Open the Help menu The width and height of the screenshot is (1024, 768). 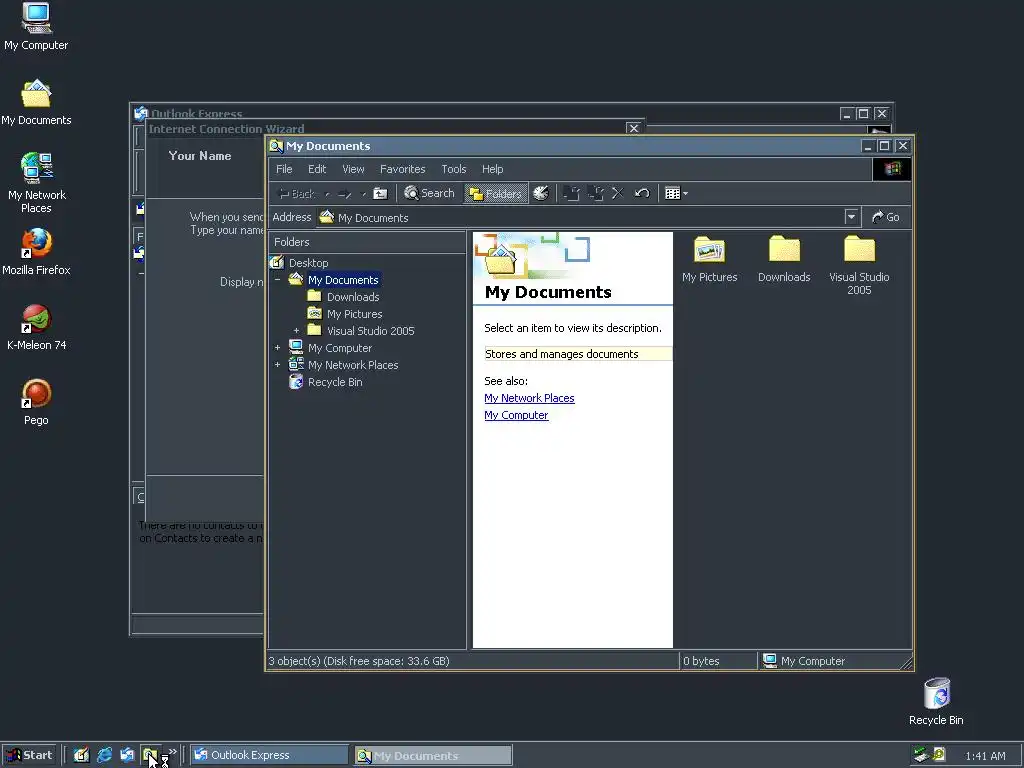click(x=492, y=169)
